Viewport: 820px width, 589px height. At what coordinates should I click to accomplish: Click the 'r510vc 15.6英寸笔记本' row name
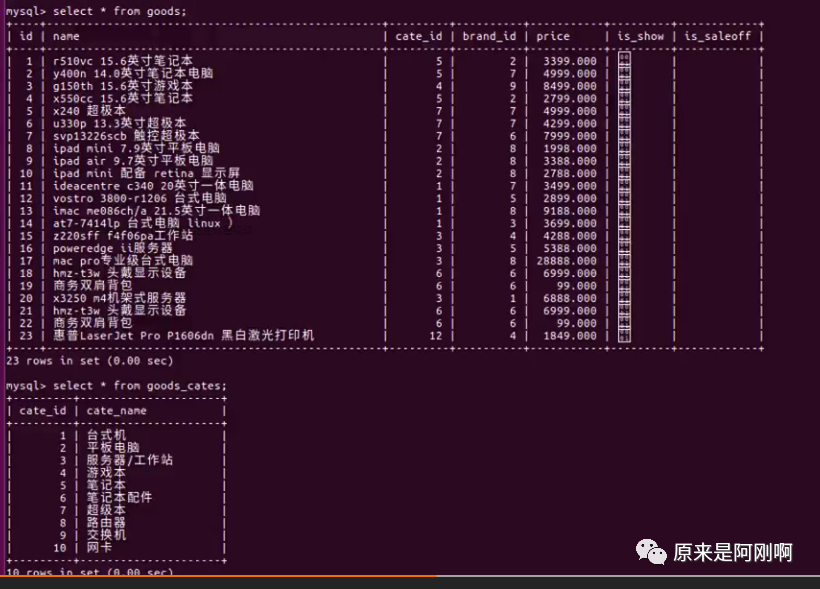coord(123,61)
